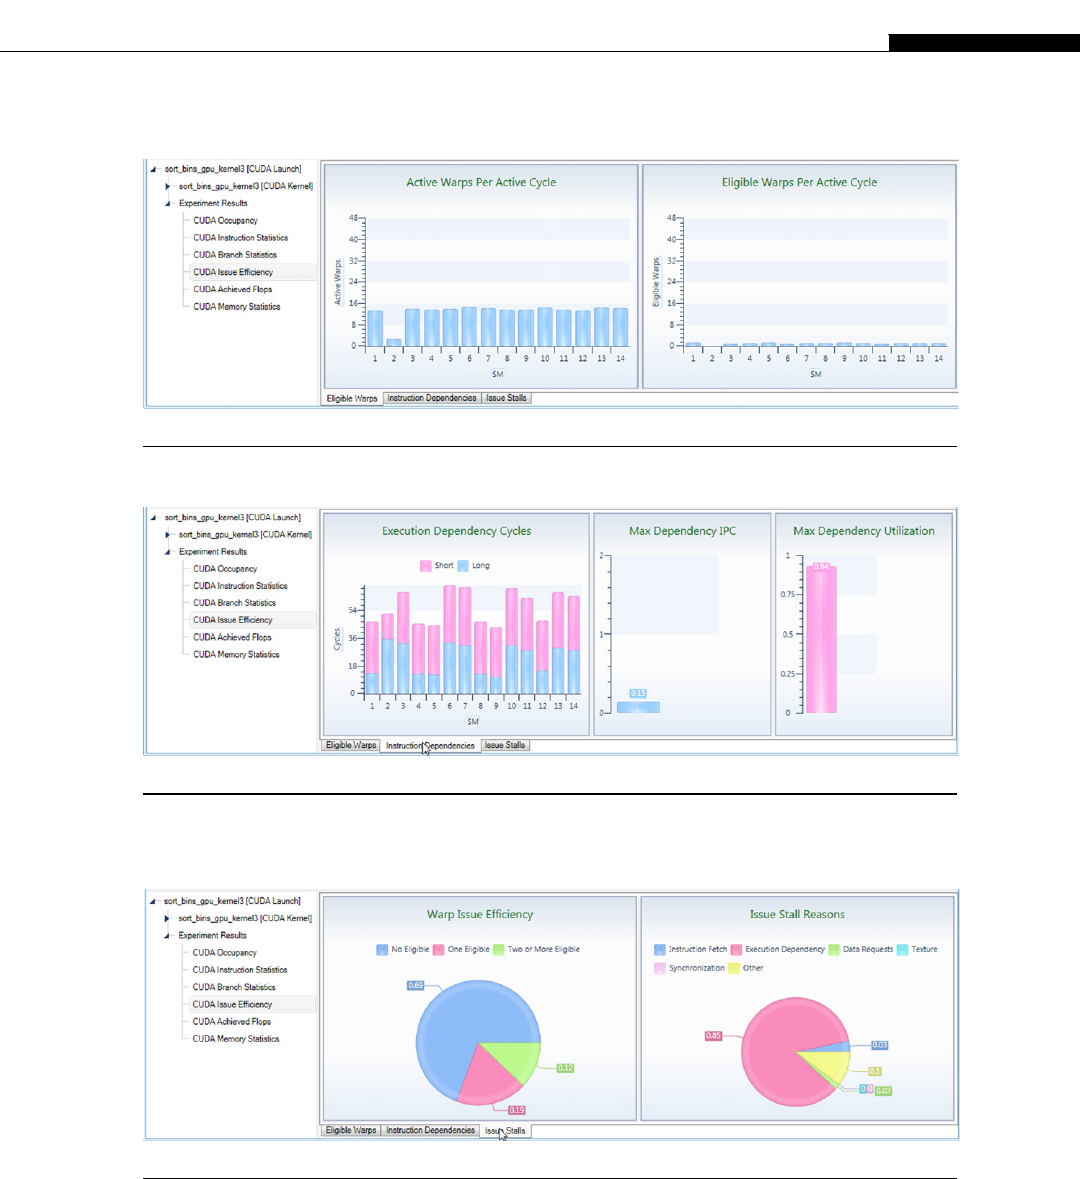This screenshot has height=1179, width=1080.
Task: Select CUDA Branch Statistics beside Warp Issue Efficiency pie
Action: tap(234, 987)
